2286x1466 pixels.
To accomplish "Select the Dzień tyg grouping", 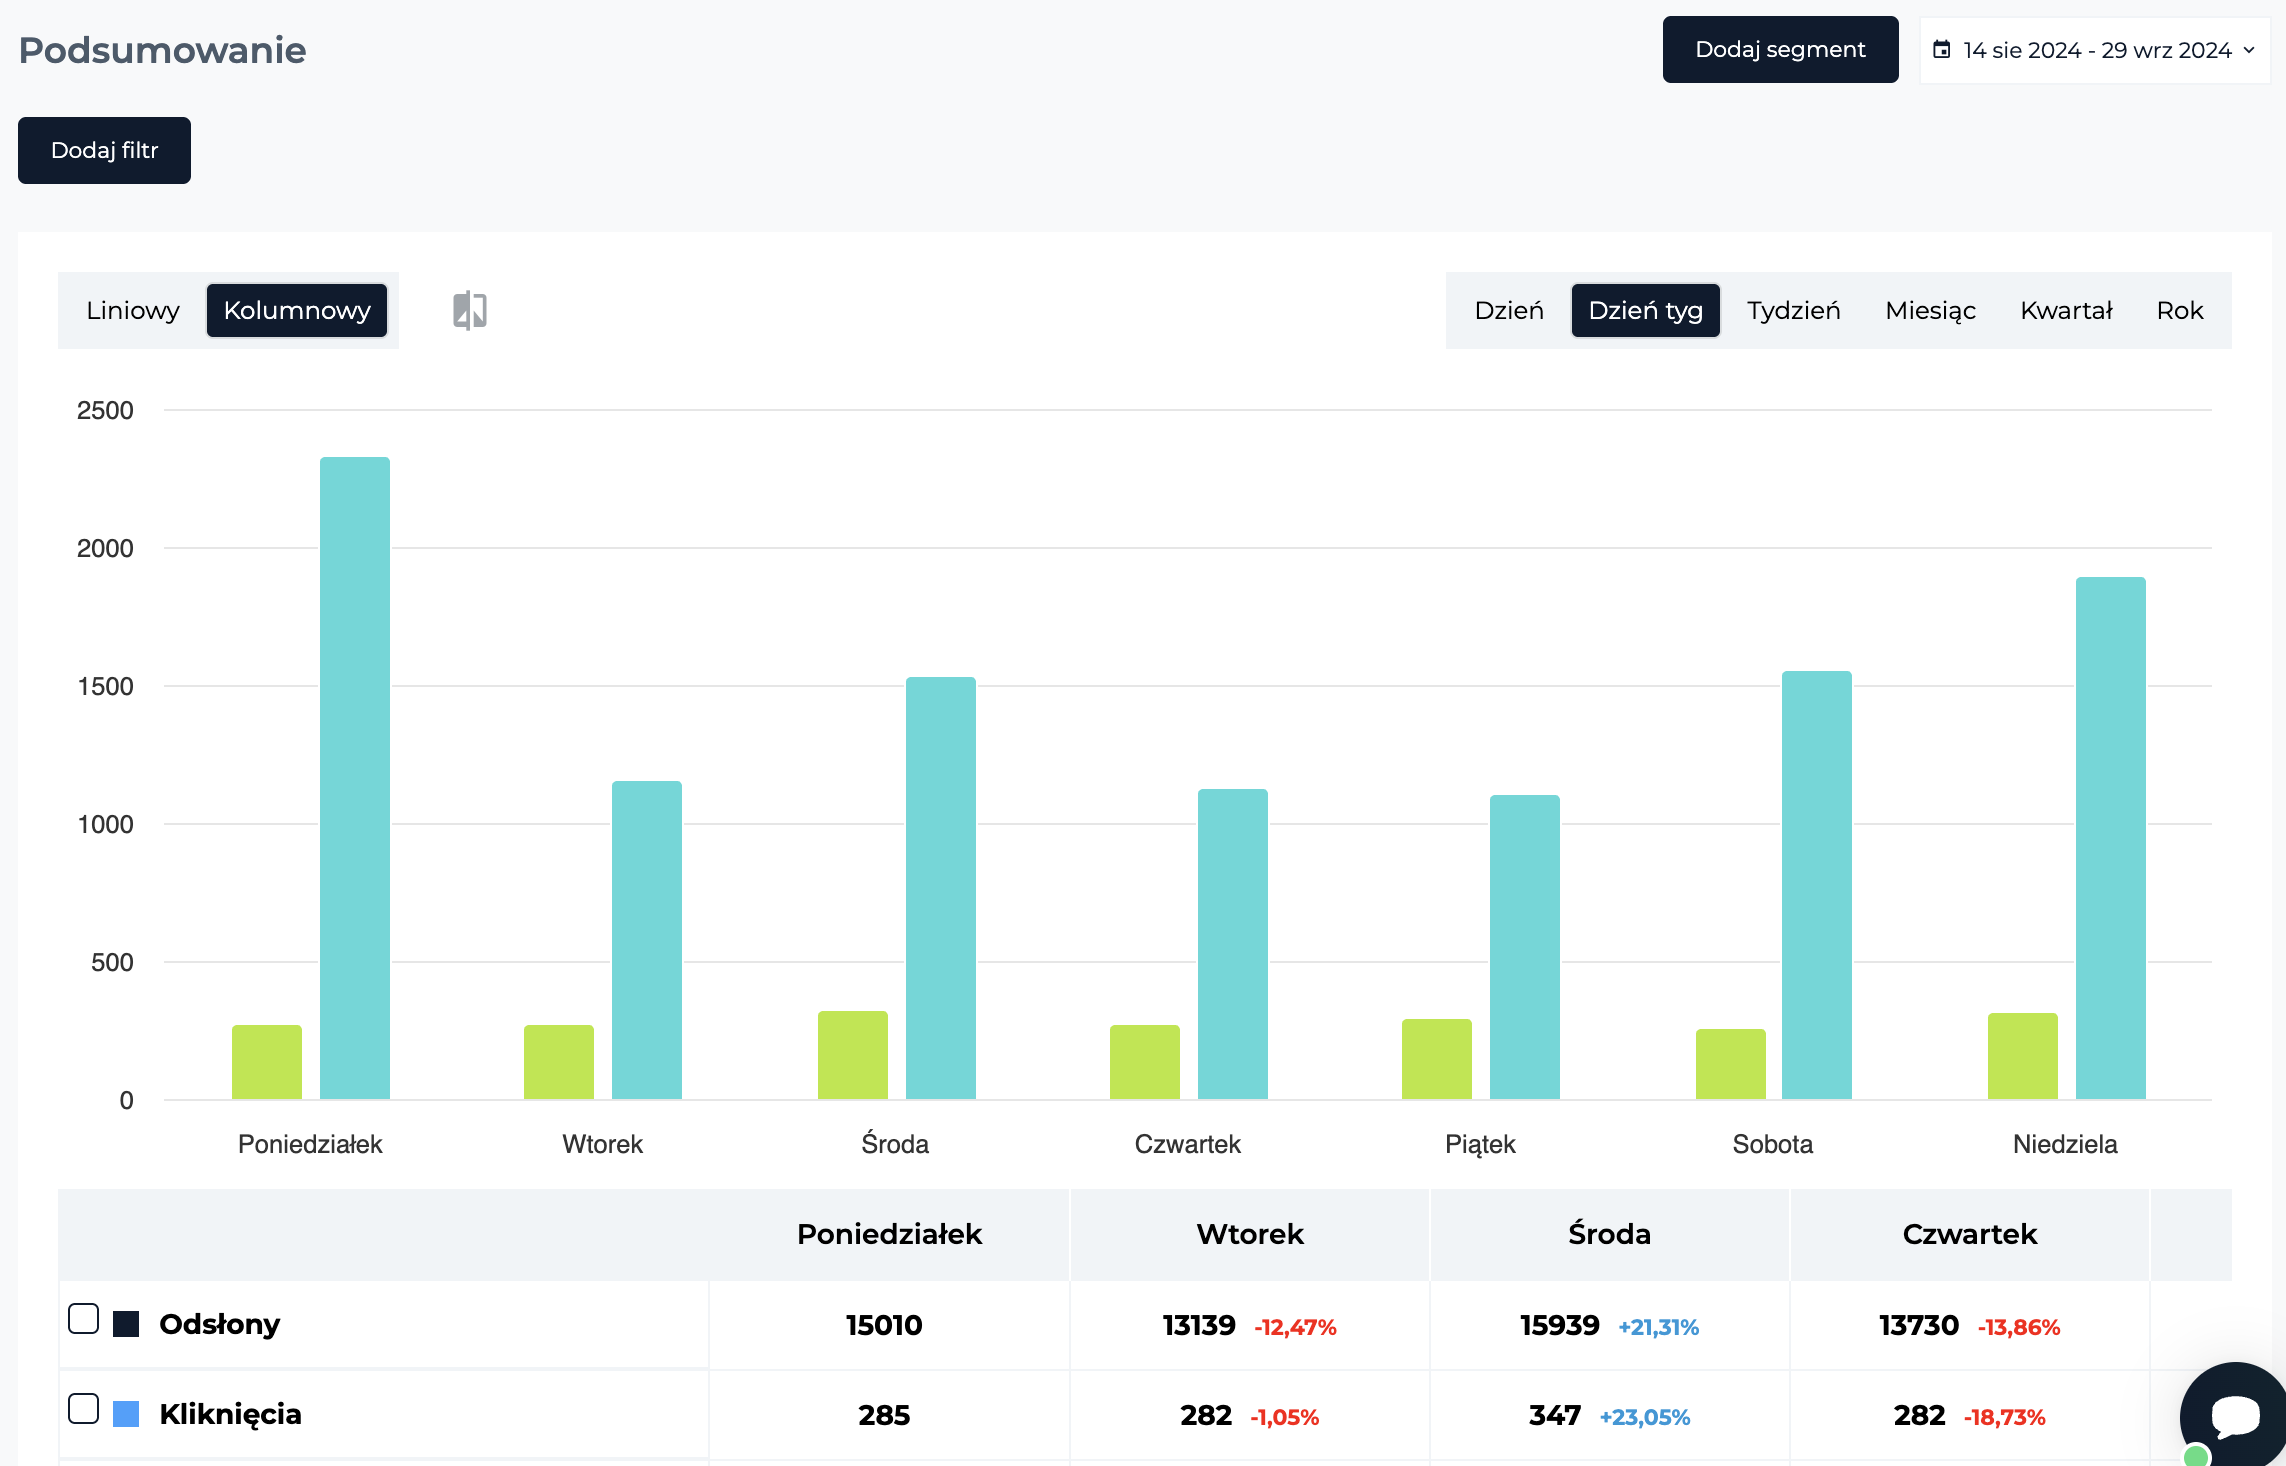I will tap(1645, 310).
